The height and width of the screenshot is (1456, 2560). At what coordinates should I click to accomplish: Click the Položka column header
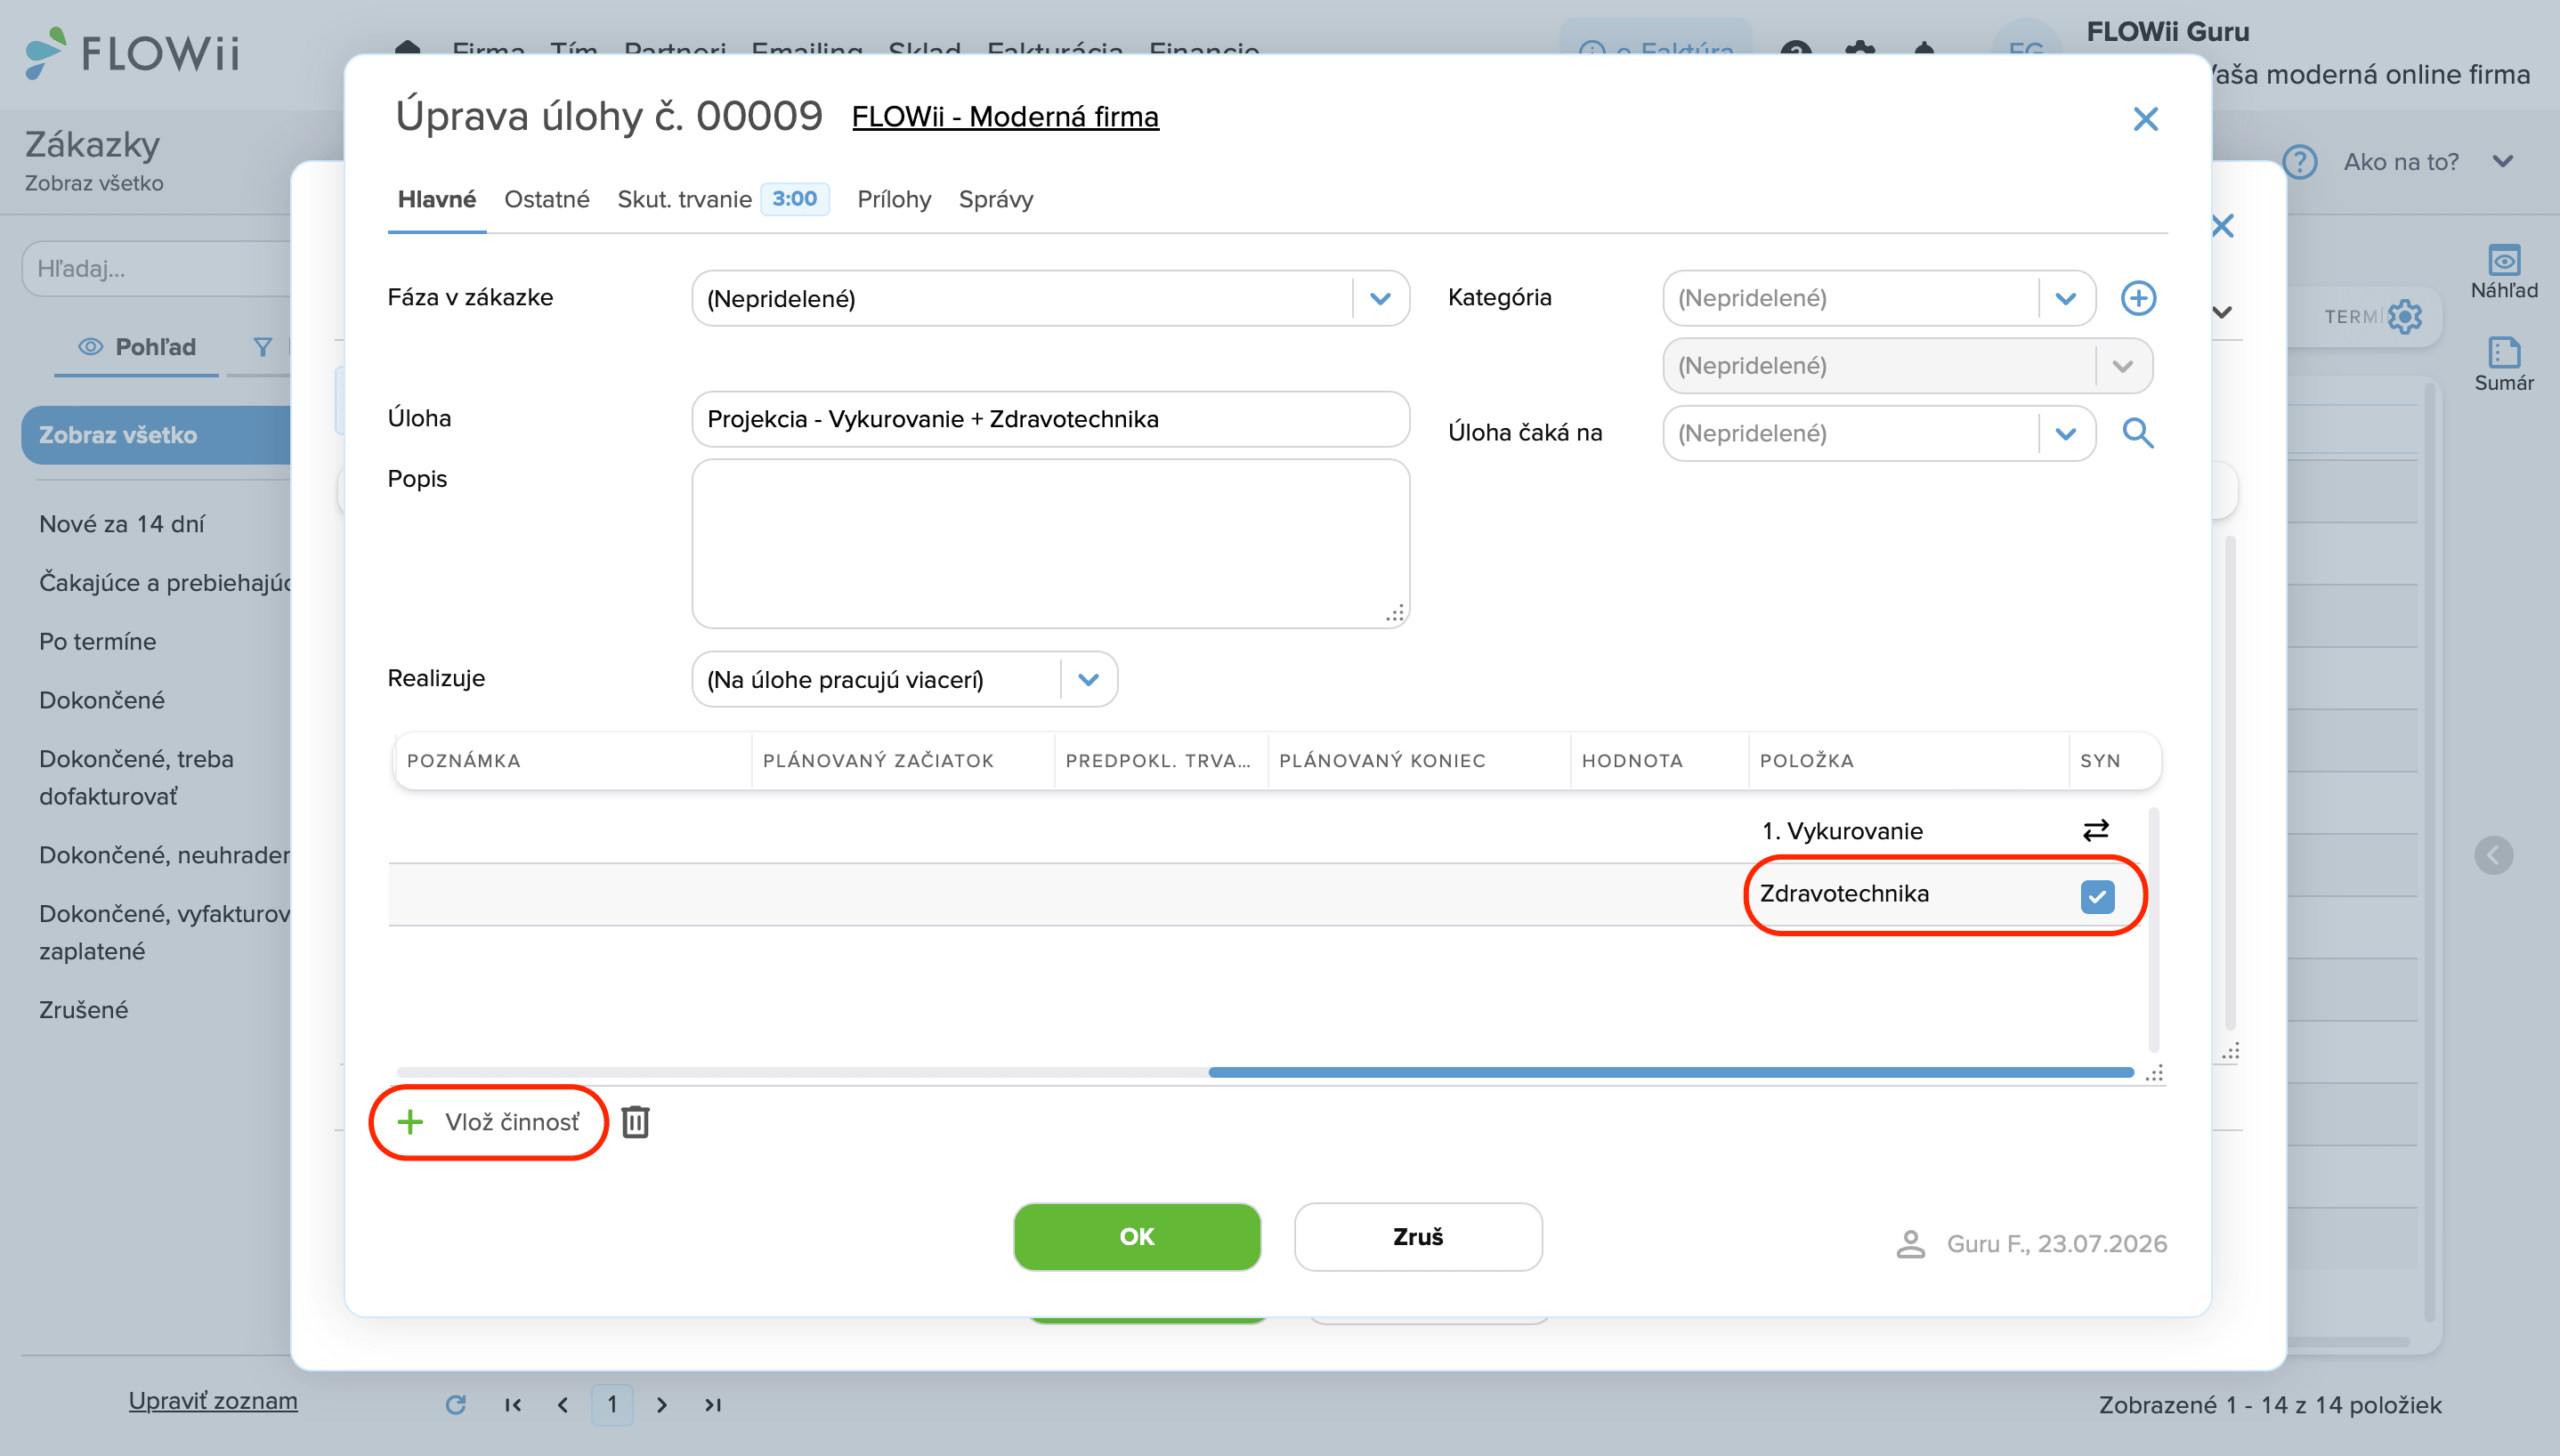pyautogui.click(x=1908, y=761)
